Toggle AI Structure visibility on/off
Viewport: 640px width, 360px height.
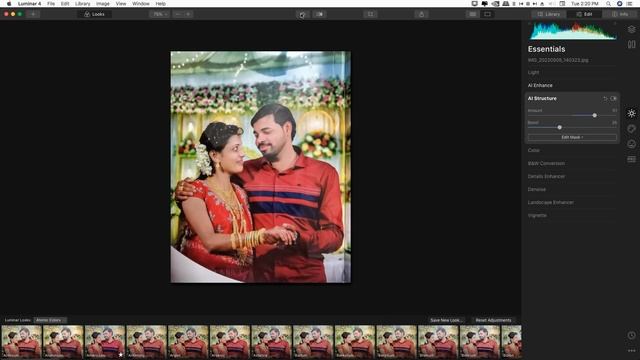613,98
